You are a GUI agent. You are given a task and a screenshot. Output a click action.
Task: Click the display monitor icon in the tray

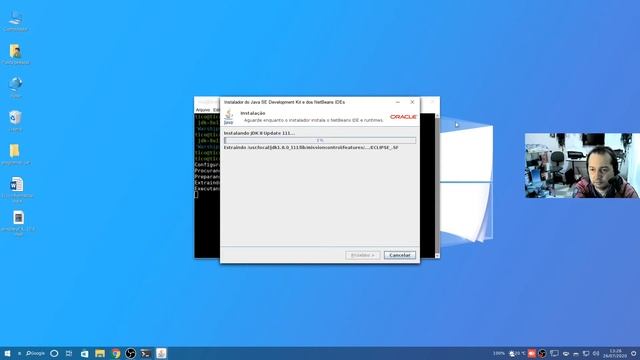(x=554, y=353)
